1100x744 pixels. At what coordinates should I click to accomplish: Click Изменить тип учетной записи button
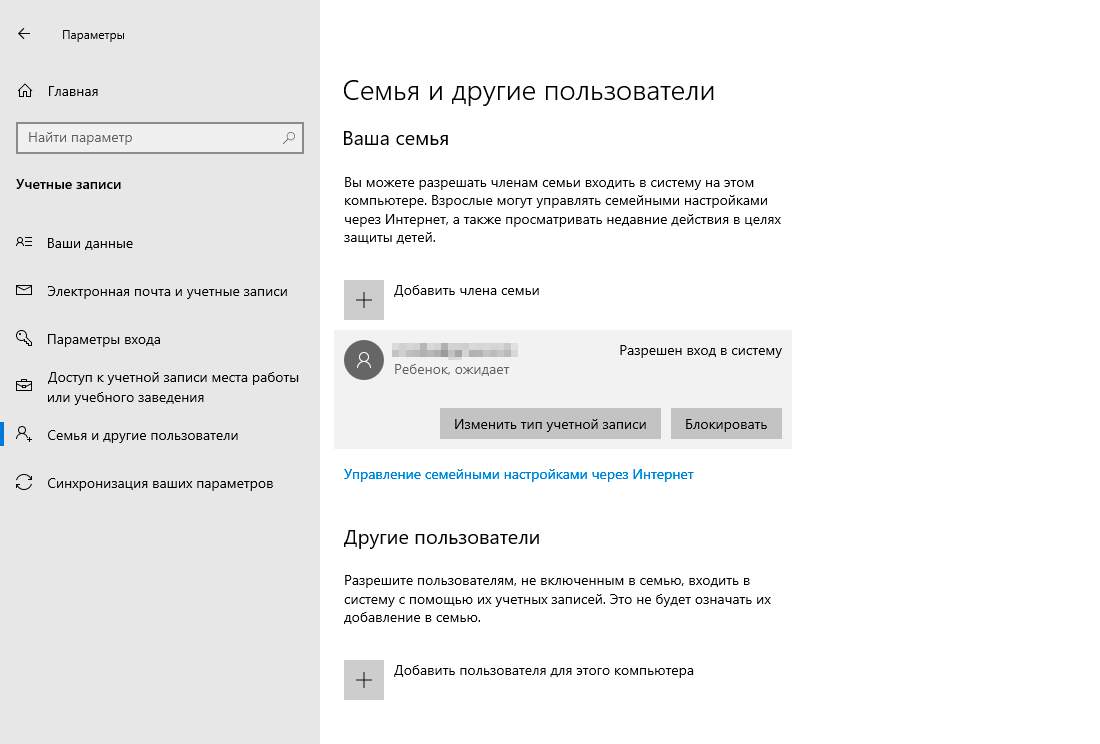[x=550, y=424]
